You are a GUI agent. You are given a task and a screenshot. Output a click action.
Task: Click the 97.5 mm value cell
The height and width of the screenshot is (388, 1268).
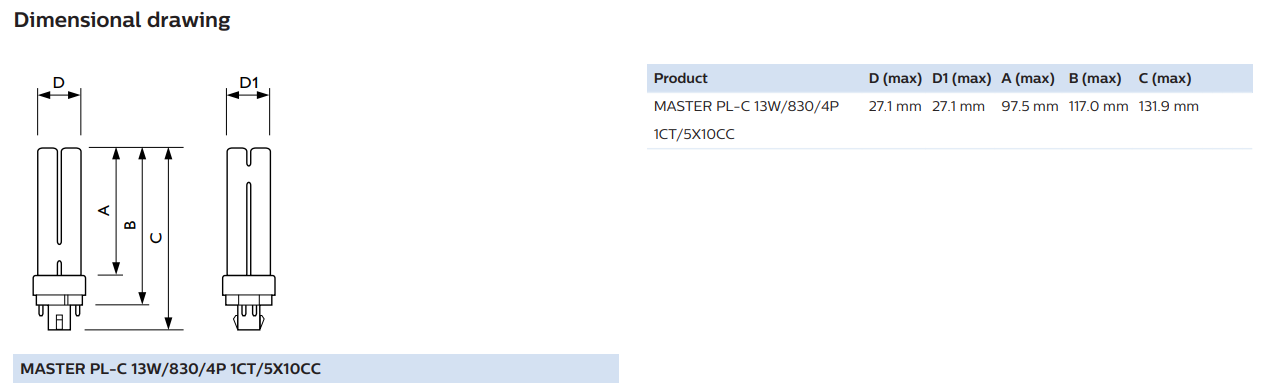tap(1029, 106)
